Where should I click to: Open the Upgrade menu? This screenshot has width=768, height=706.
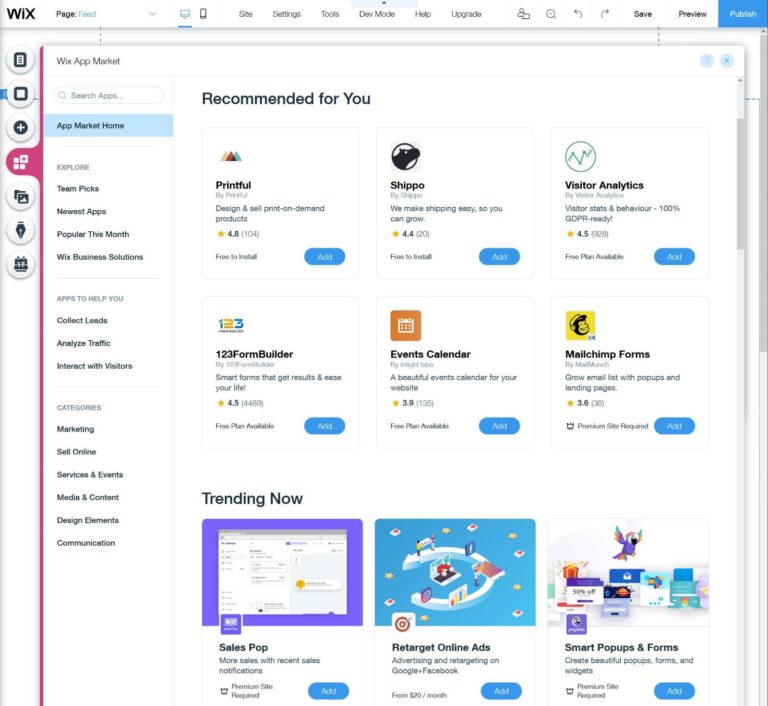point(466,14)
